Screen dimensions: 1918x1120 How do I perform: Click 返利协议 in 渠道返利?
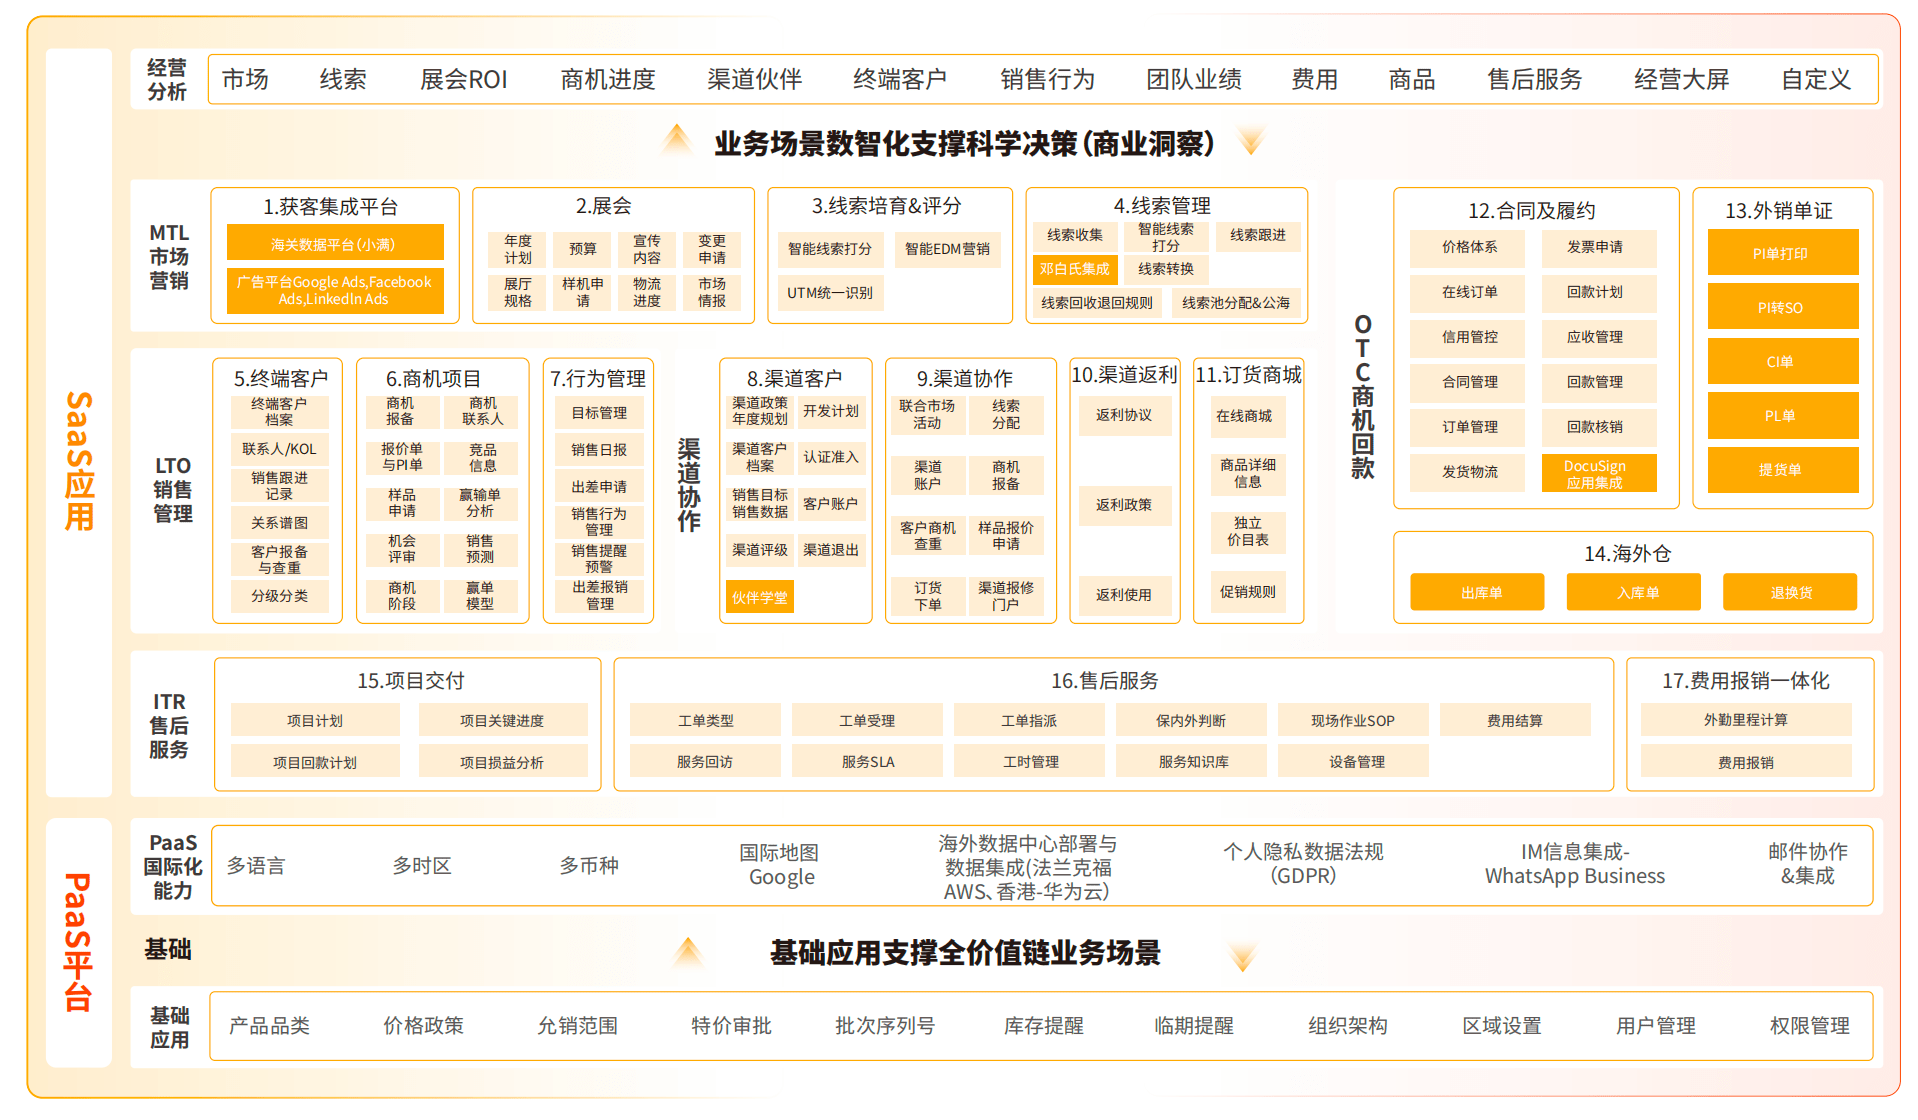coord(1123,415)
